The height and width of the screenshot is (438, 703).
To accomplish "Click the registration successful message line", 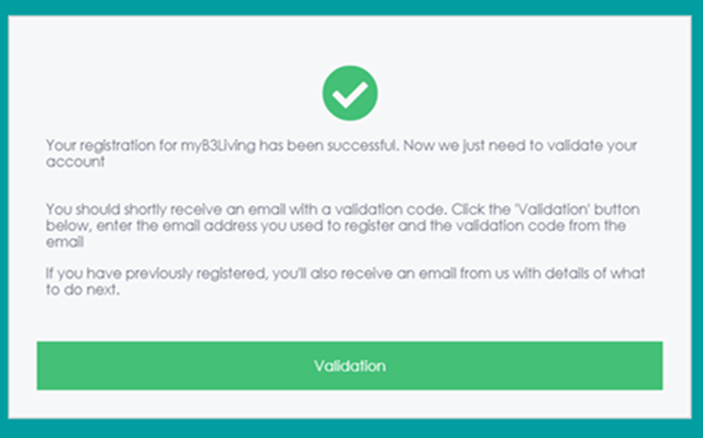I will tap(341, 146).
